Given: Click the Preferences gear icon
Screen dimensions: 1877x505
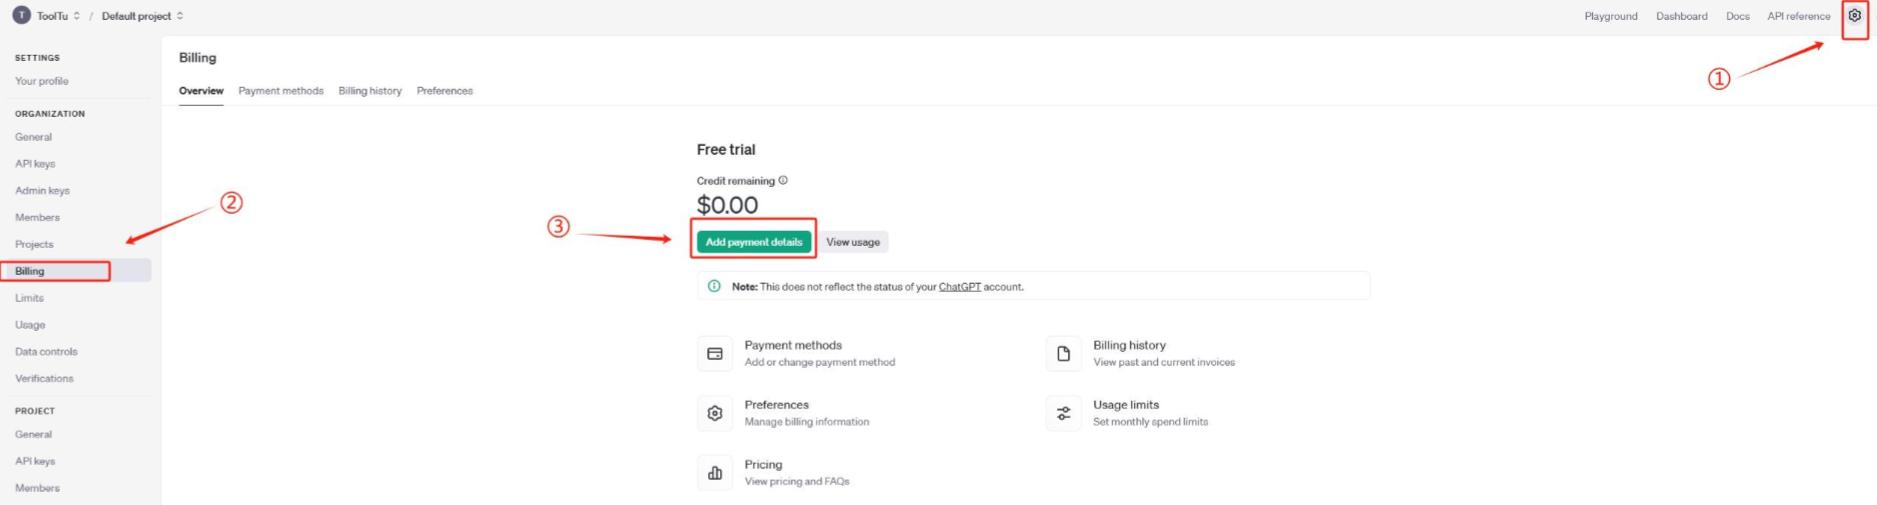Looking at the screenshot, I should 714,413.
